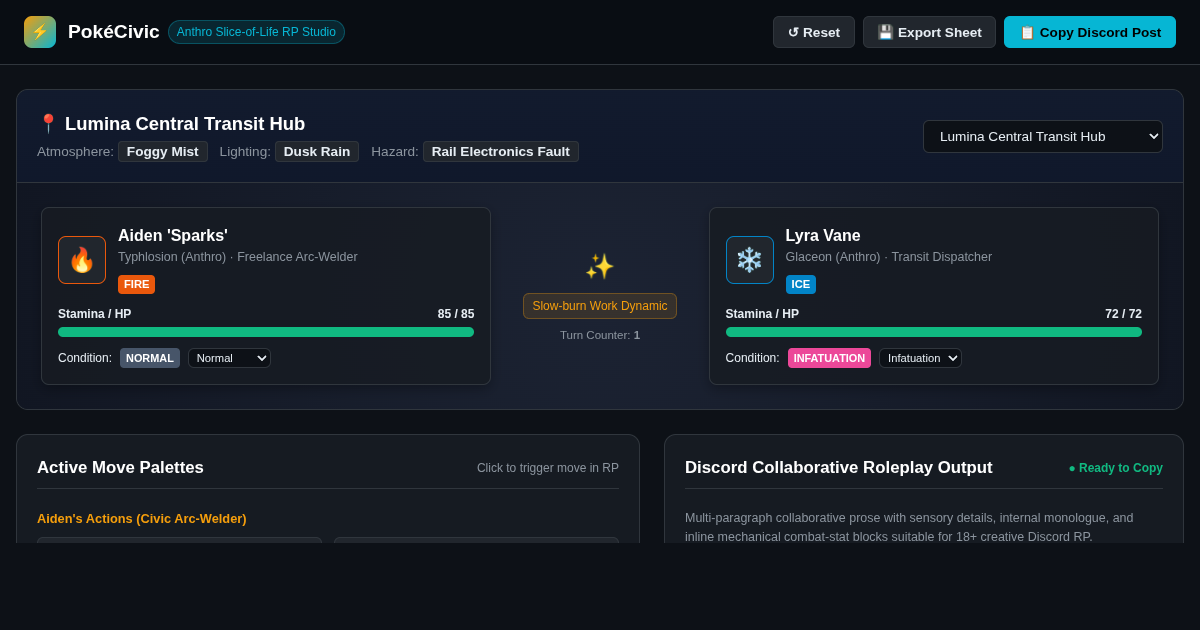Open Aiden's Normal condition dropdown

[x=229, y=358]
